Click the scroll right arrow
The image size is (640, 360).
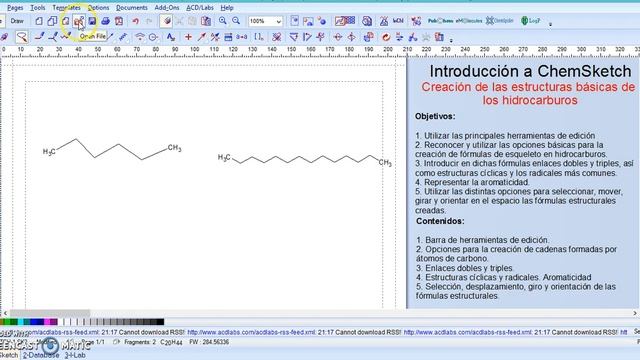pos(635,313)
